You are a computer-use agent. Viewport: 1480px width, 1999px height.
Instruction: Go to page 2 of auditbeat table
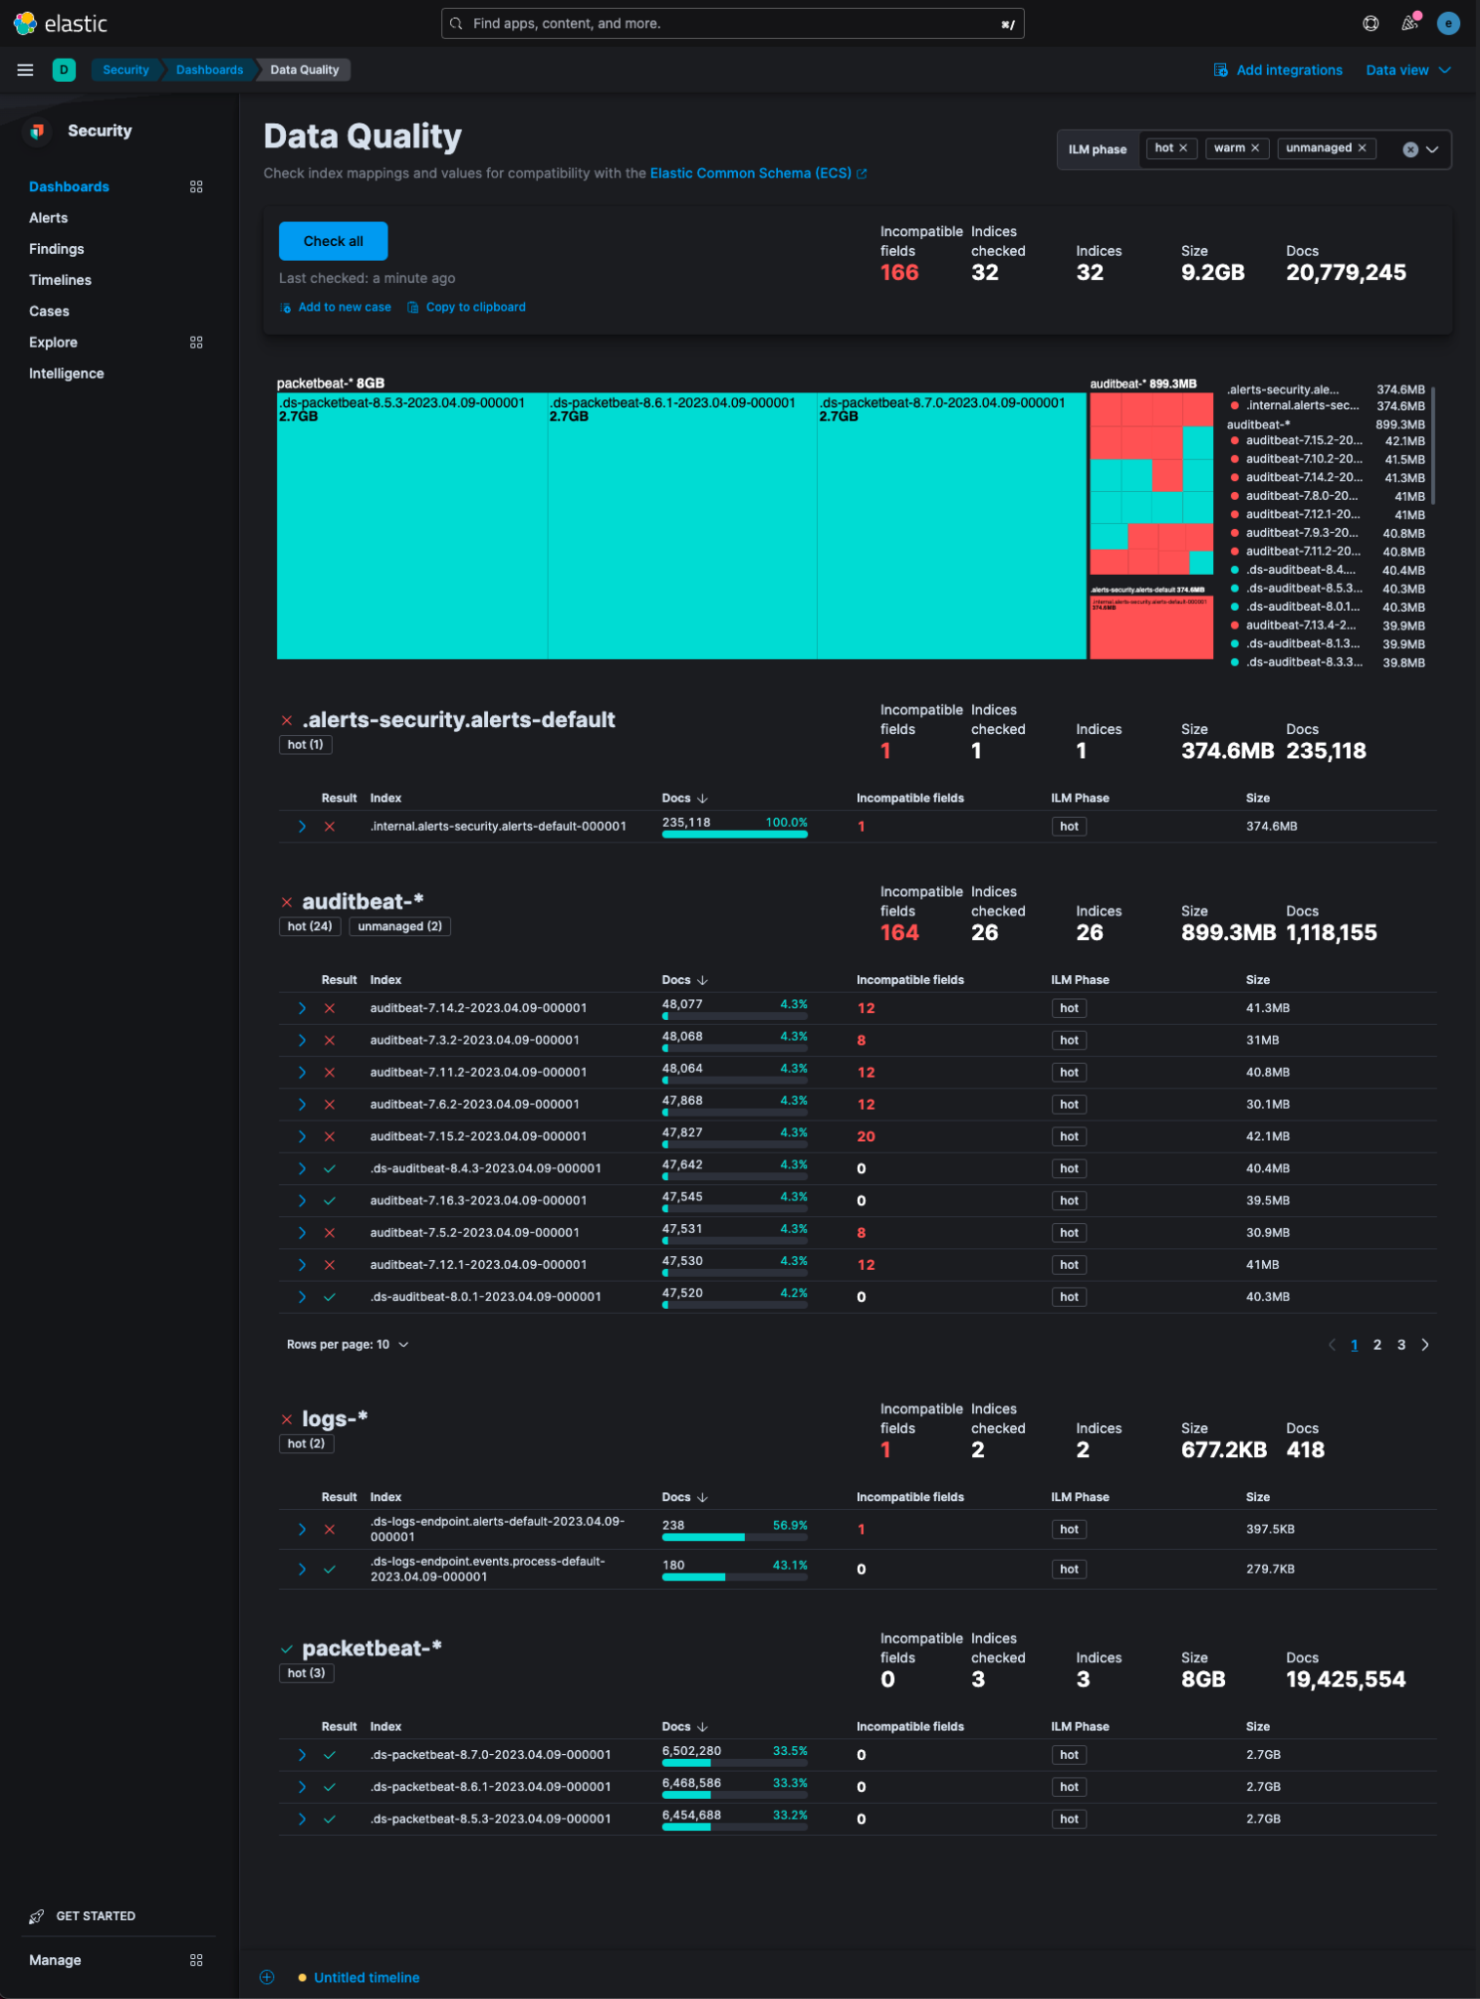(1377, 1345)
